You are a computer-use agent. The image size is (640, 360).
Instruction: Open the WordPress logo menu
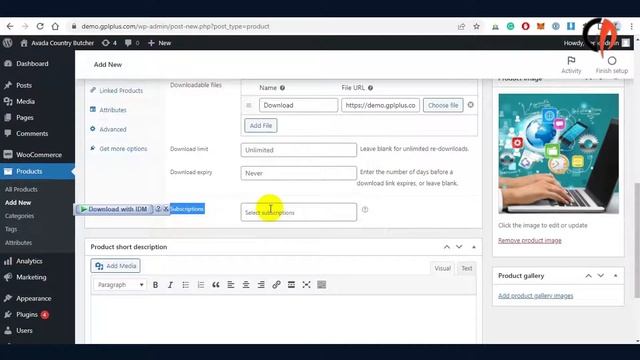tap(7, 42)
